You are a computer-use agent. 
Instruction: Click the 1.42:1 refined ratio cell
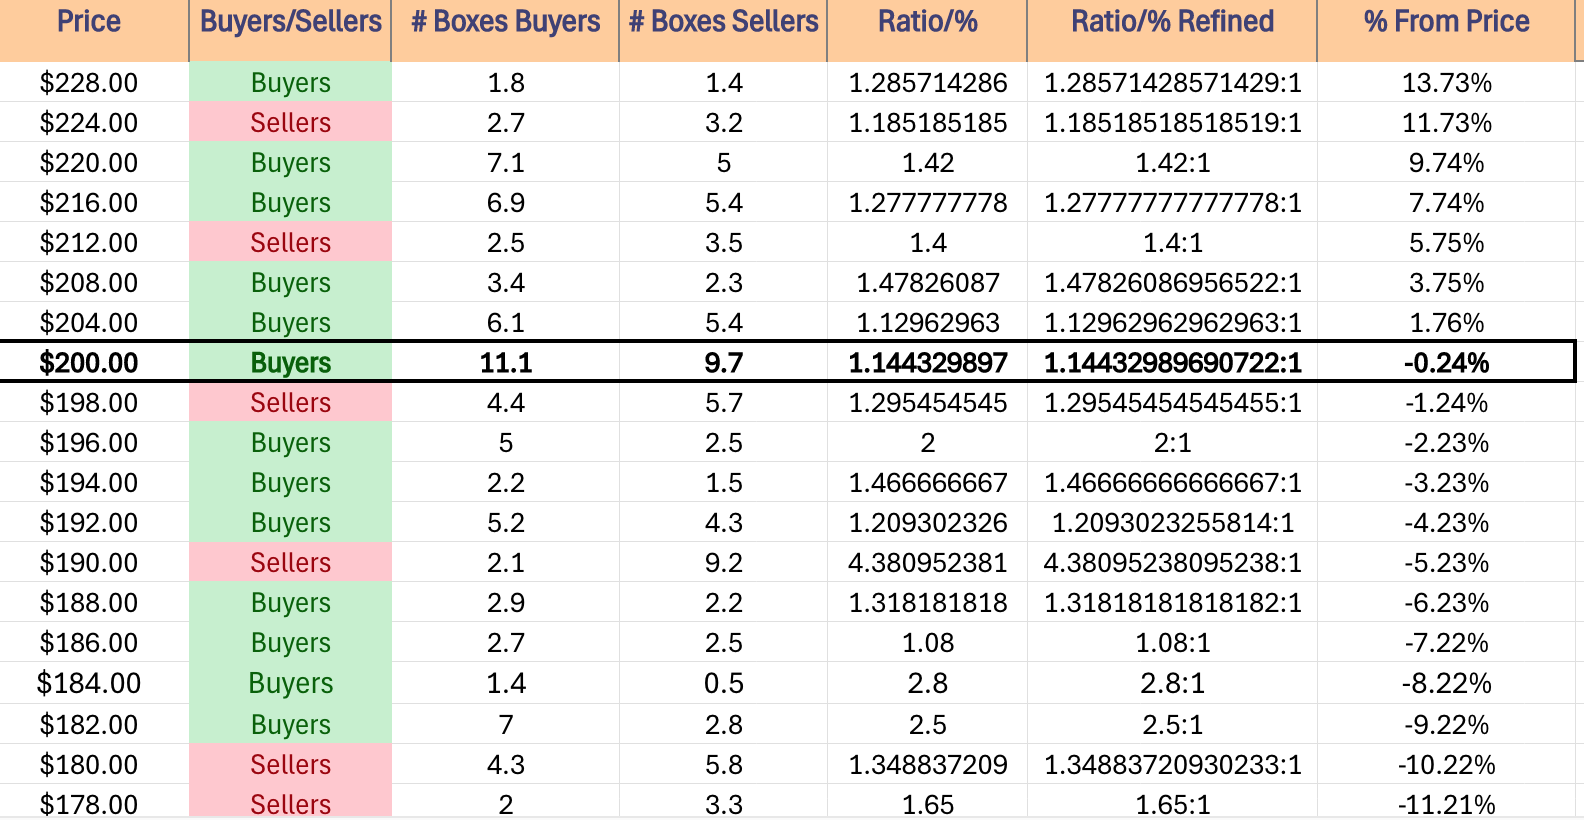coord(1172,162)
